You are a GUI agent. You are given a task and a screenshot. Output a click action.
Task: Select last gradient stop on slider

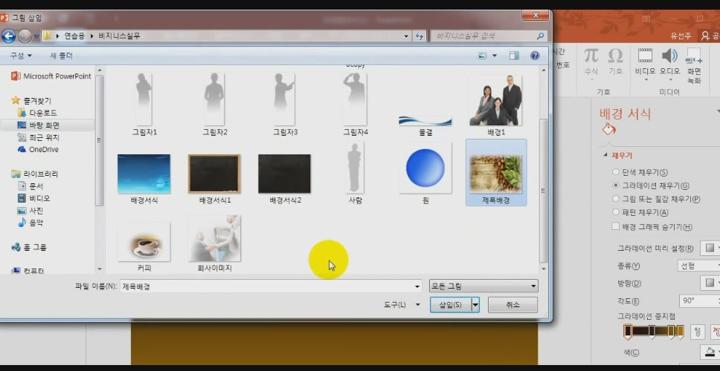coord(680,331)
